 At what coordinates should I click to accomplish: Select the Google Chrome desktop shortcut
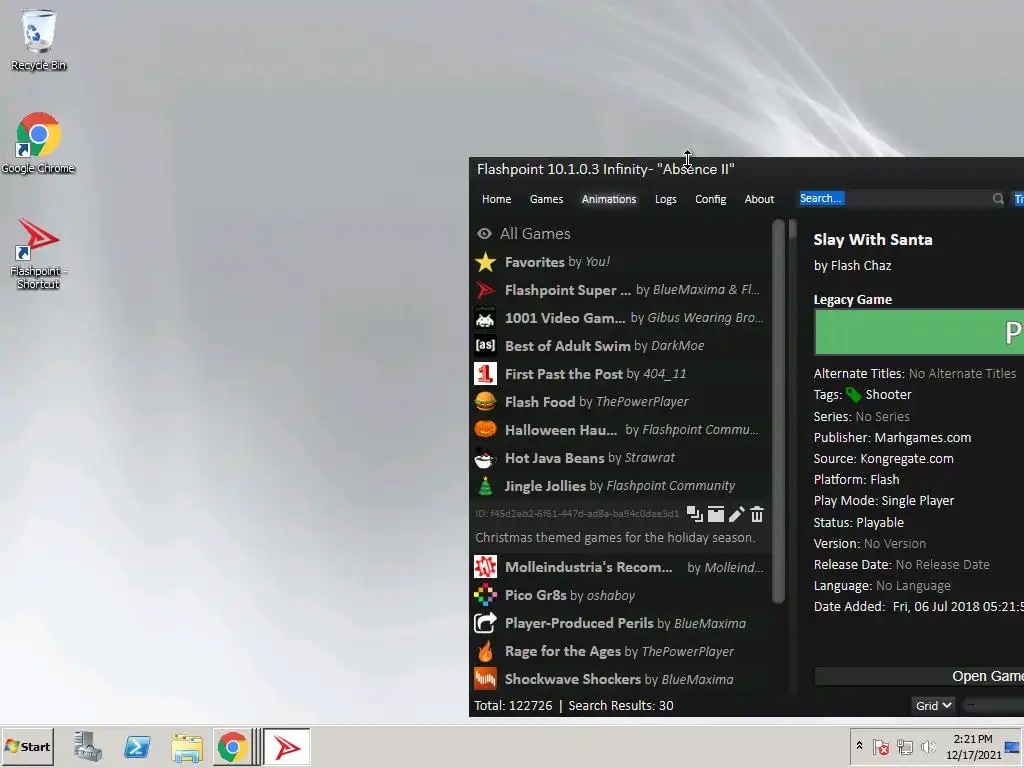pyautogui.click(x=38, y=143)
